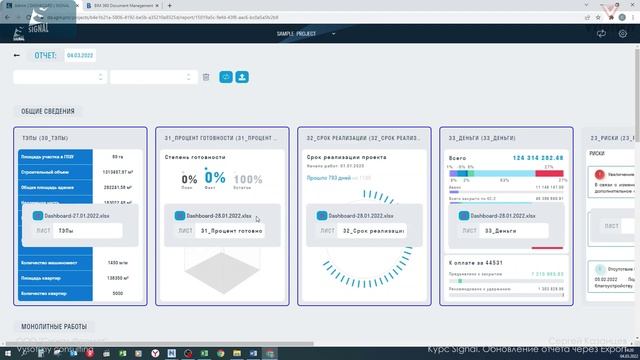640x360 pixels.
Task: Click the report date 04.03.2022
Action: pos(80,55)
